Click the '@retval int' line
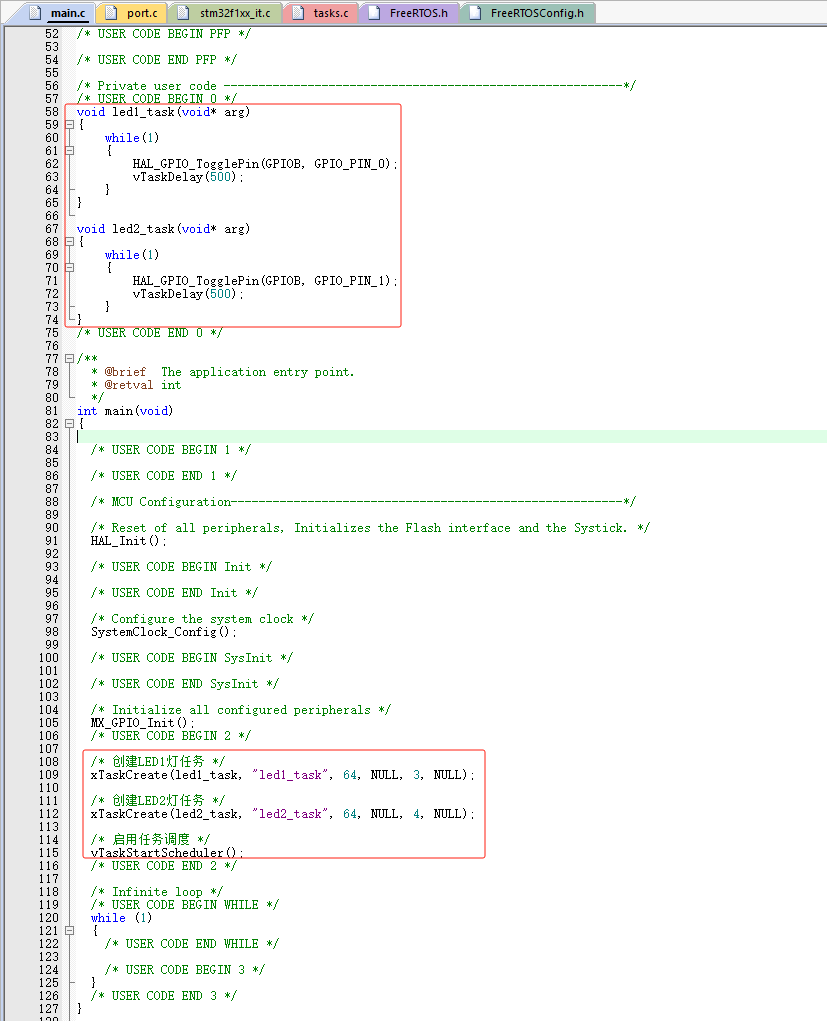The width and height of the screenshot is (827, 1021). tap(136, 385)
